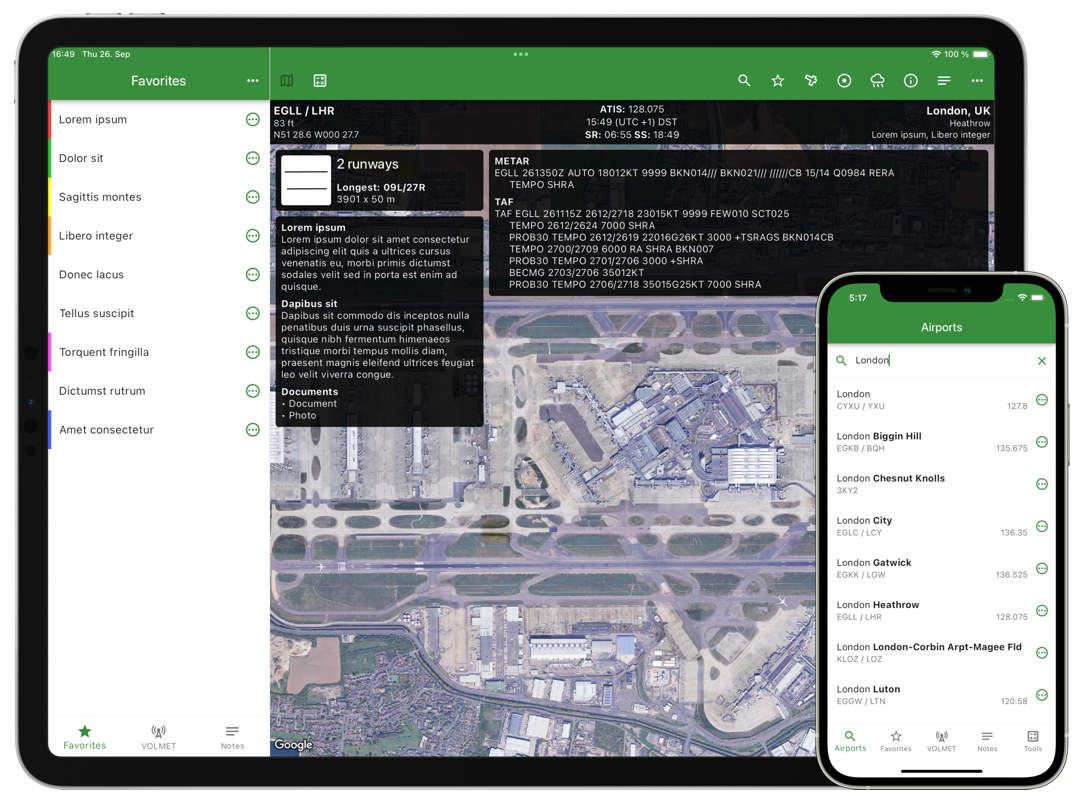Screen dimensions: 1087x801
Task: Open options for Donec lacus favorite
Action: [x=253, y=275]
